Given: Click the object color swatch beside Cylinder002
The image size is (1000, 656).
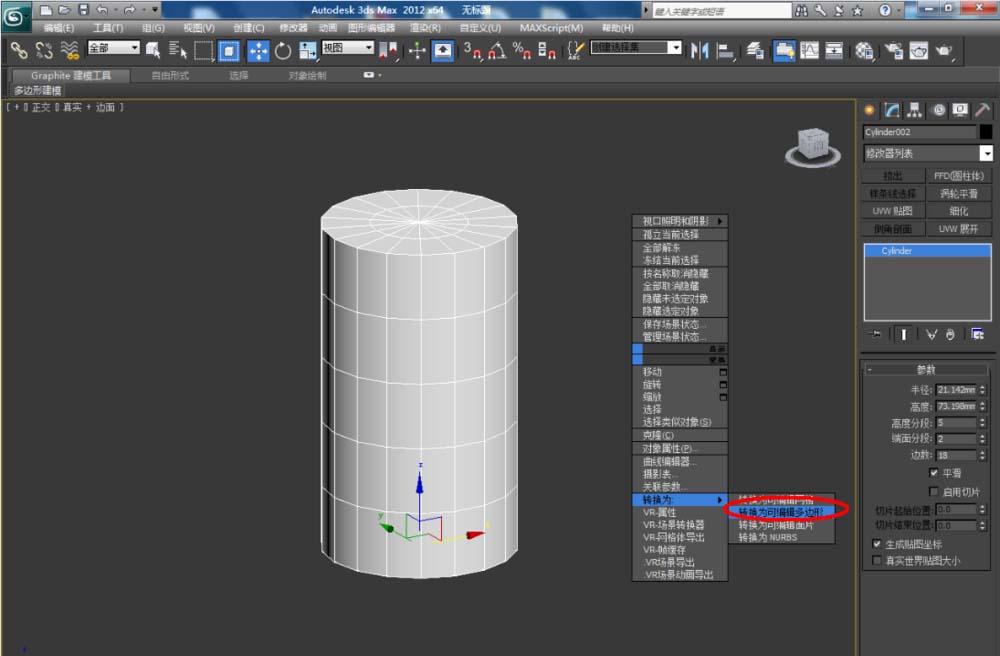Looking at the screenshot, I should pyautogui.click(x=986, y=132).
